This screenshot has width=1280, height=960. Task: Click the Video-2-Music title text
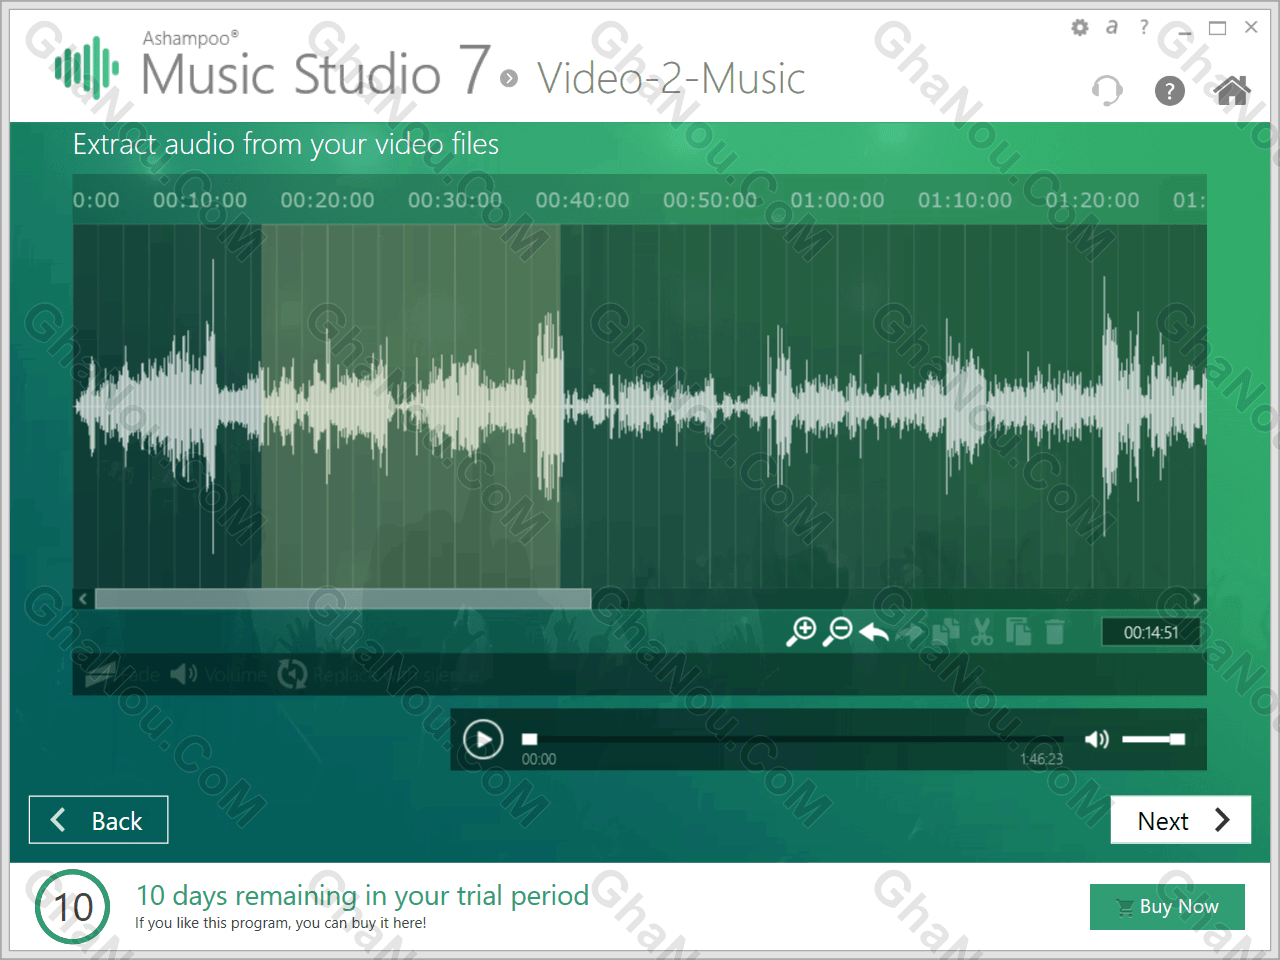point(671,78)
